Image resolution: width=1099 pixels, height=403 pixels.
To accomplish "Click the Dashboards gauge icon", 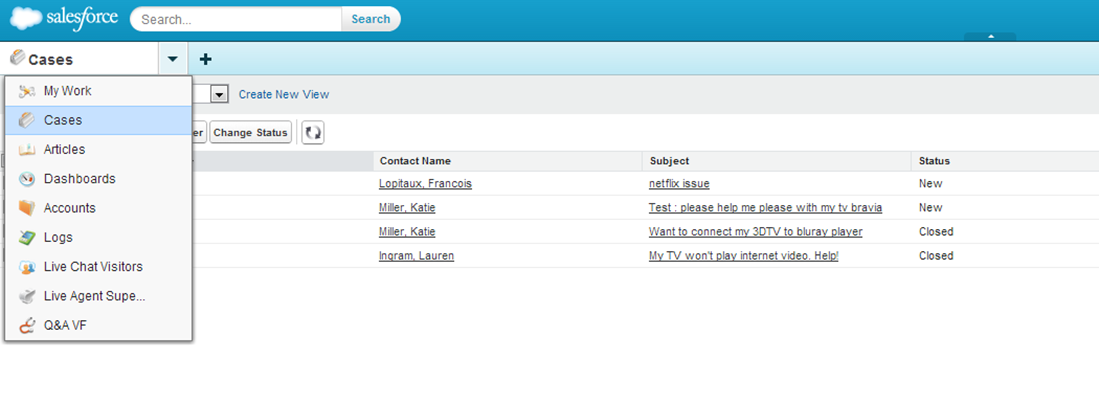I will tap(27, 179).
